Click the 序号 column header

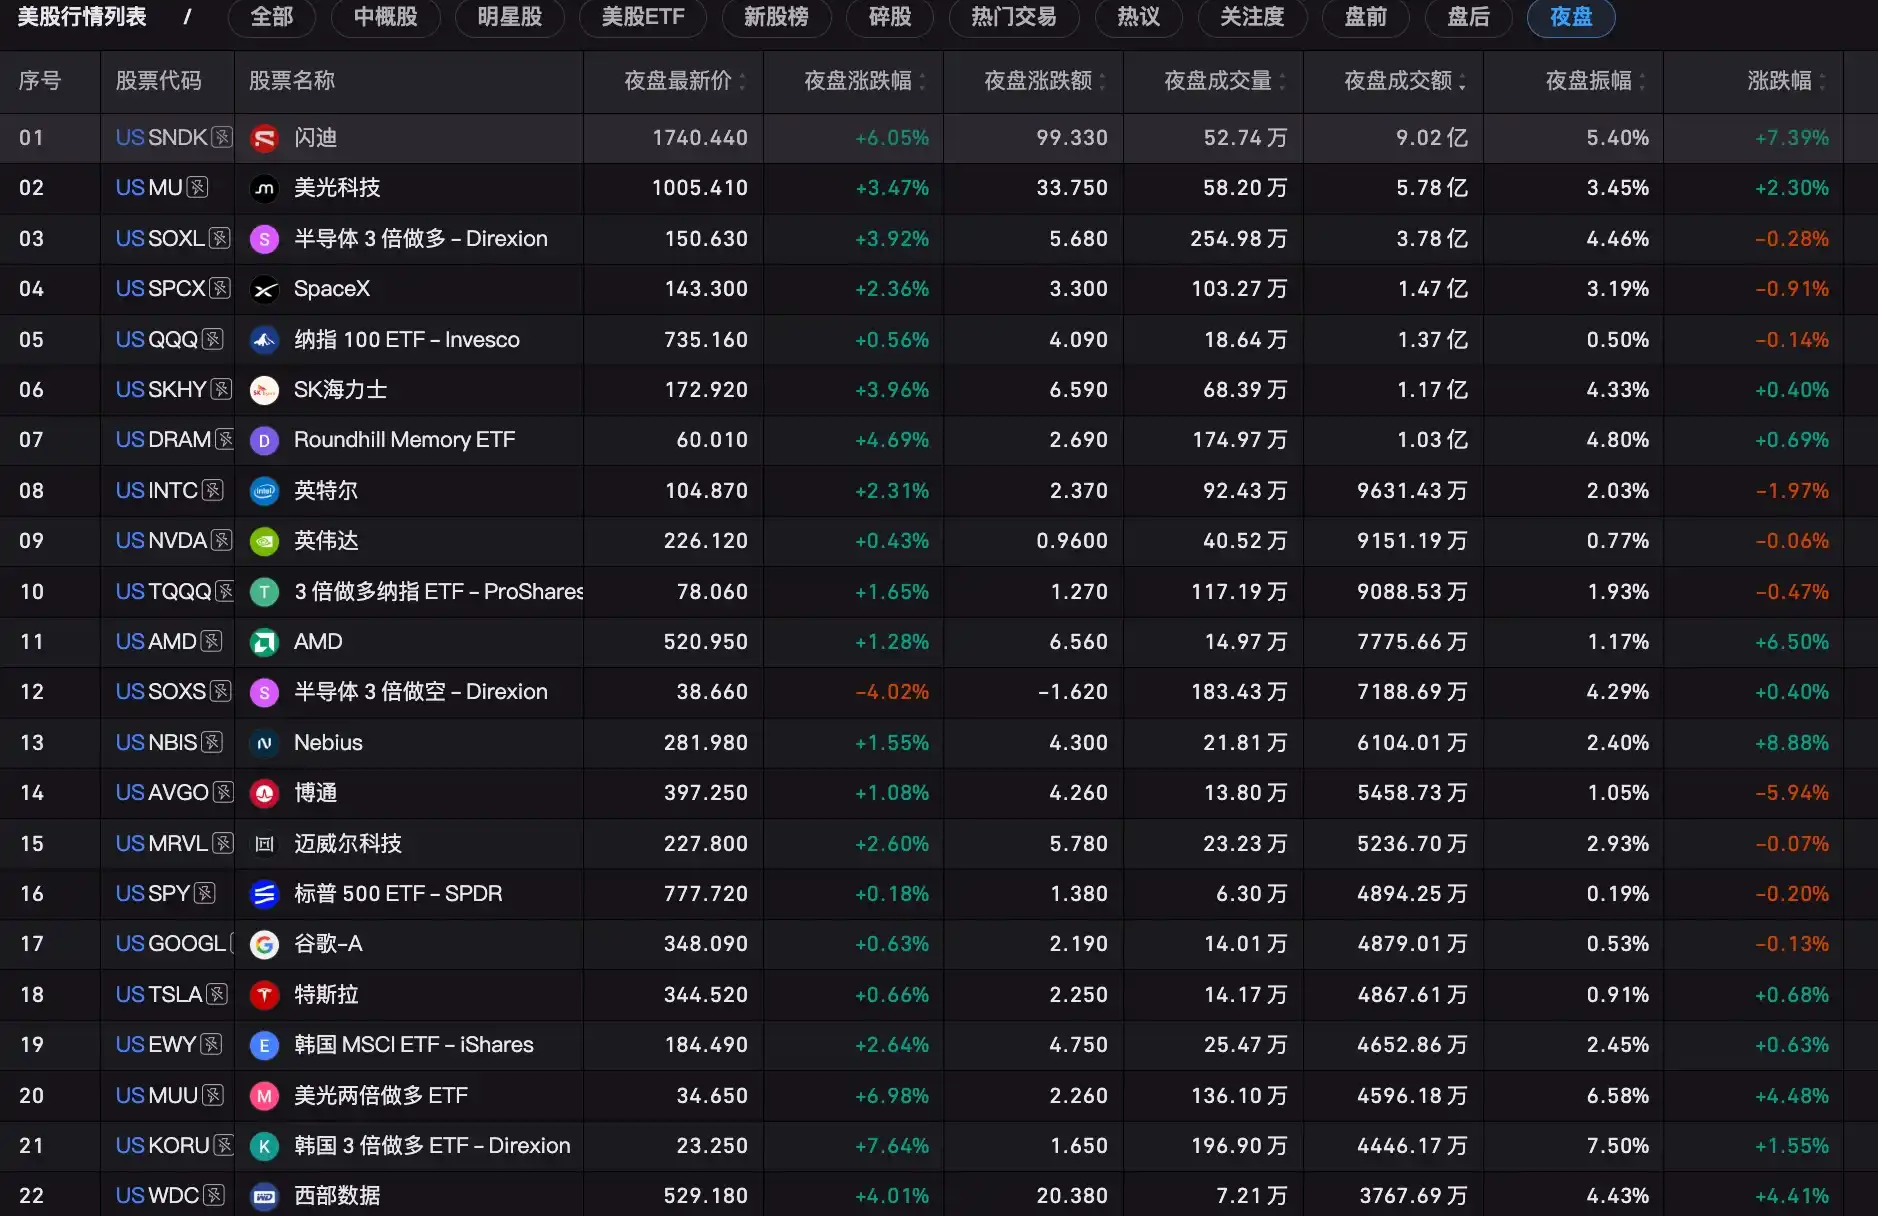click(x=40, y=81)
